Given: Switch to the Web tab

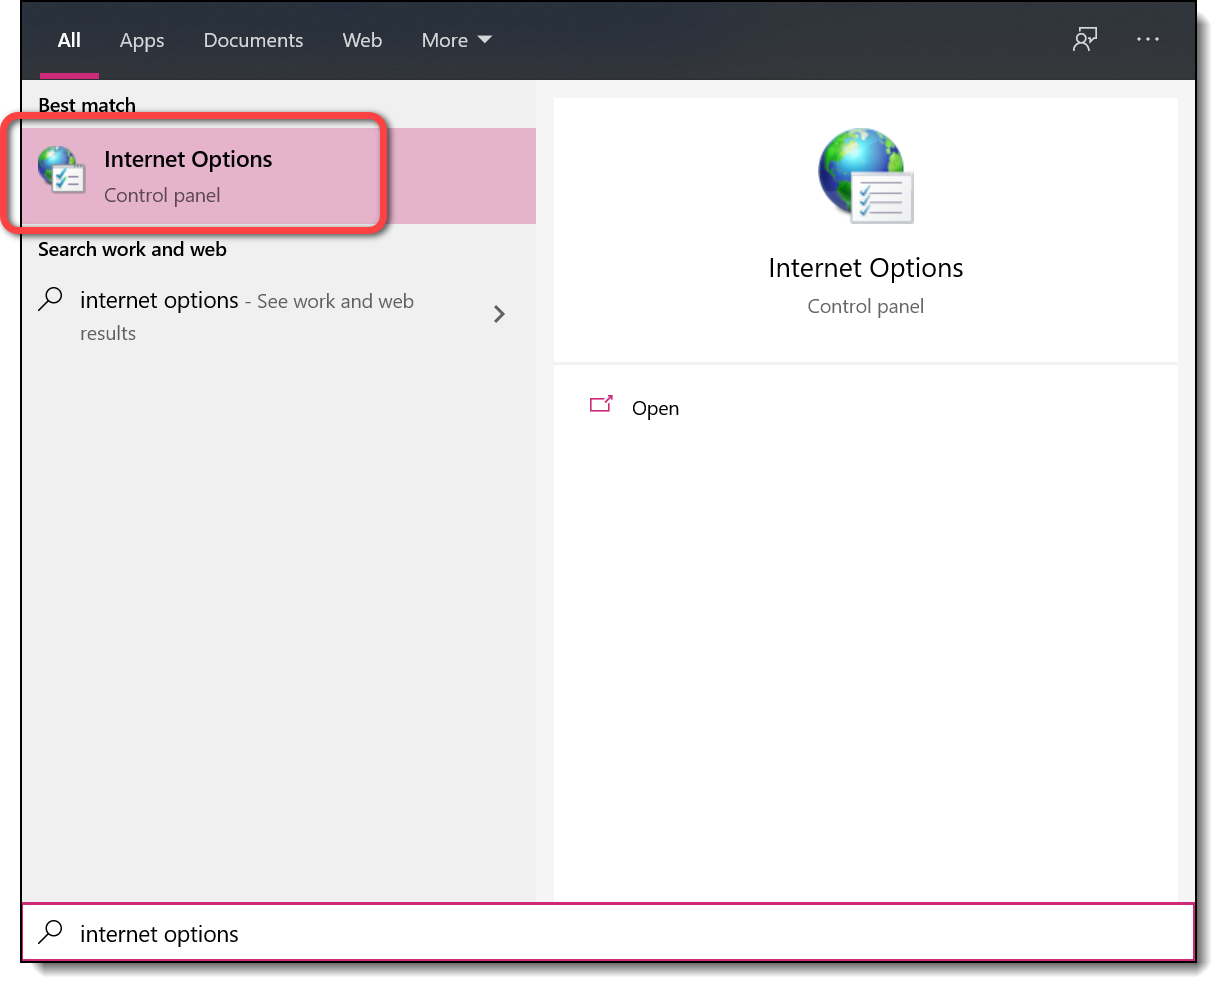Looking at the screenshot, I should [362, 40].
